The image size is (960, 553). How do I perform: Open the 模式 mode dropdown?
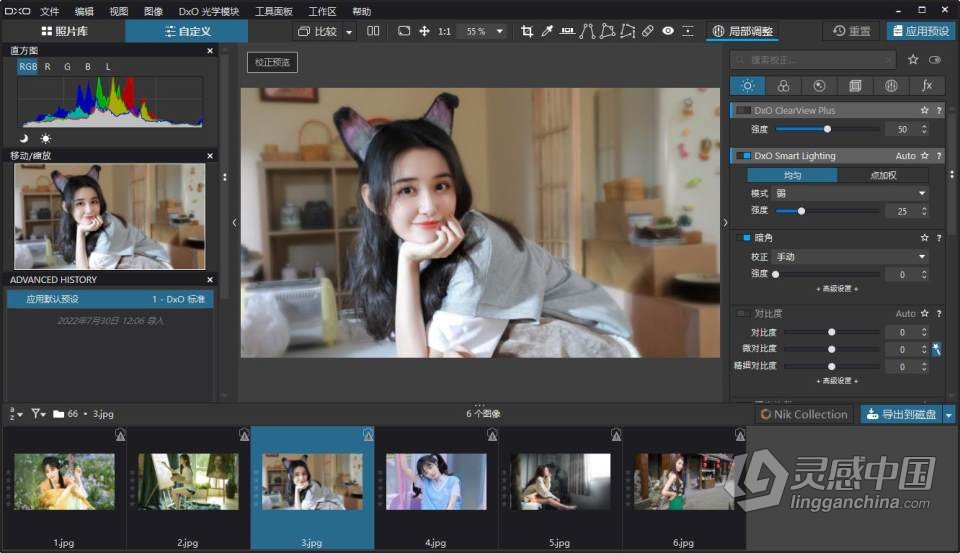852,194
